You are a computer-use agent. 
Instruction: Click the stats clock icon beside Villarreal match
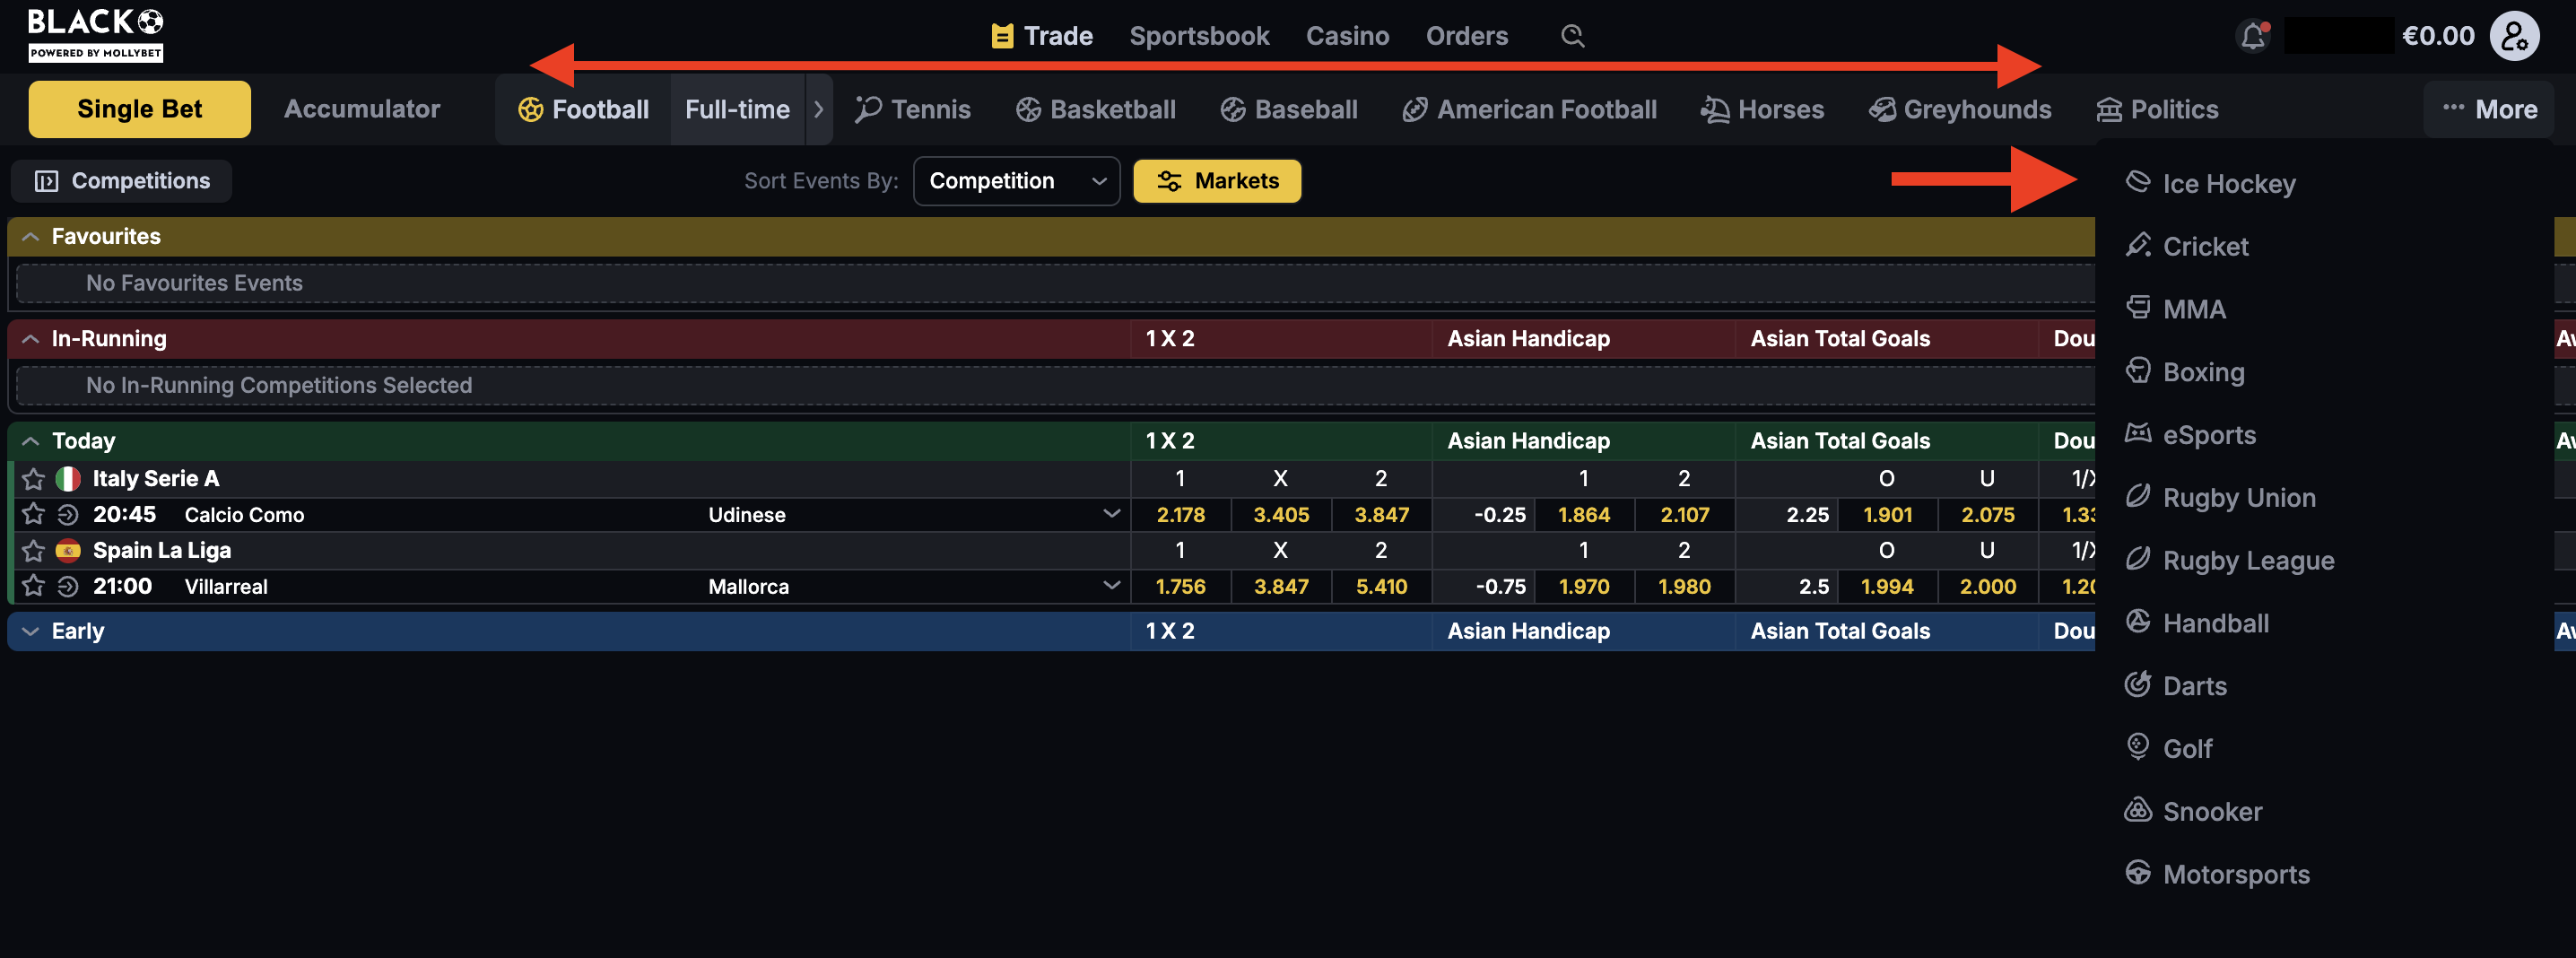click(x=67, y=586)
